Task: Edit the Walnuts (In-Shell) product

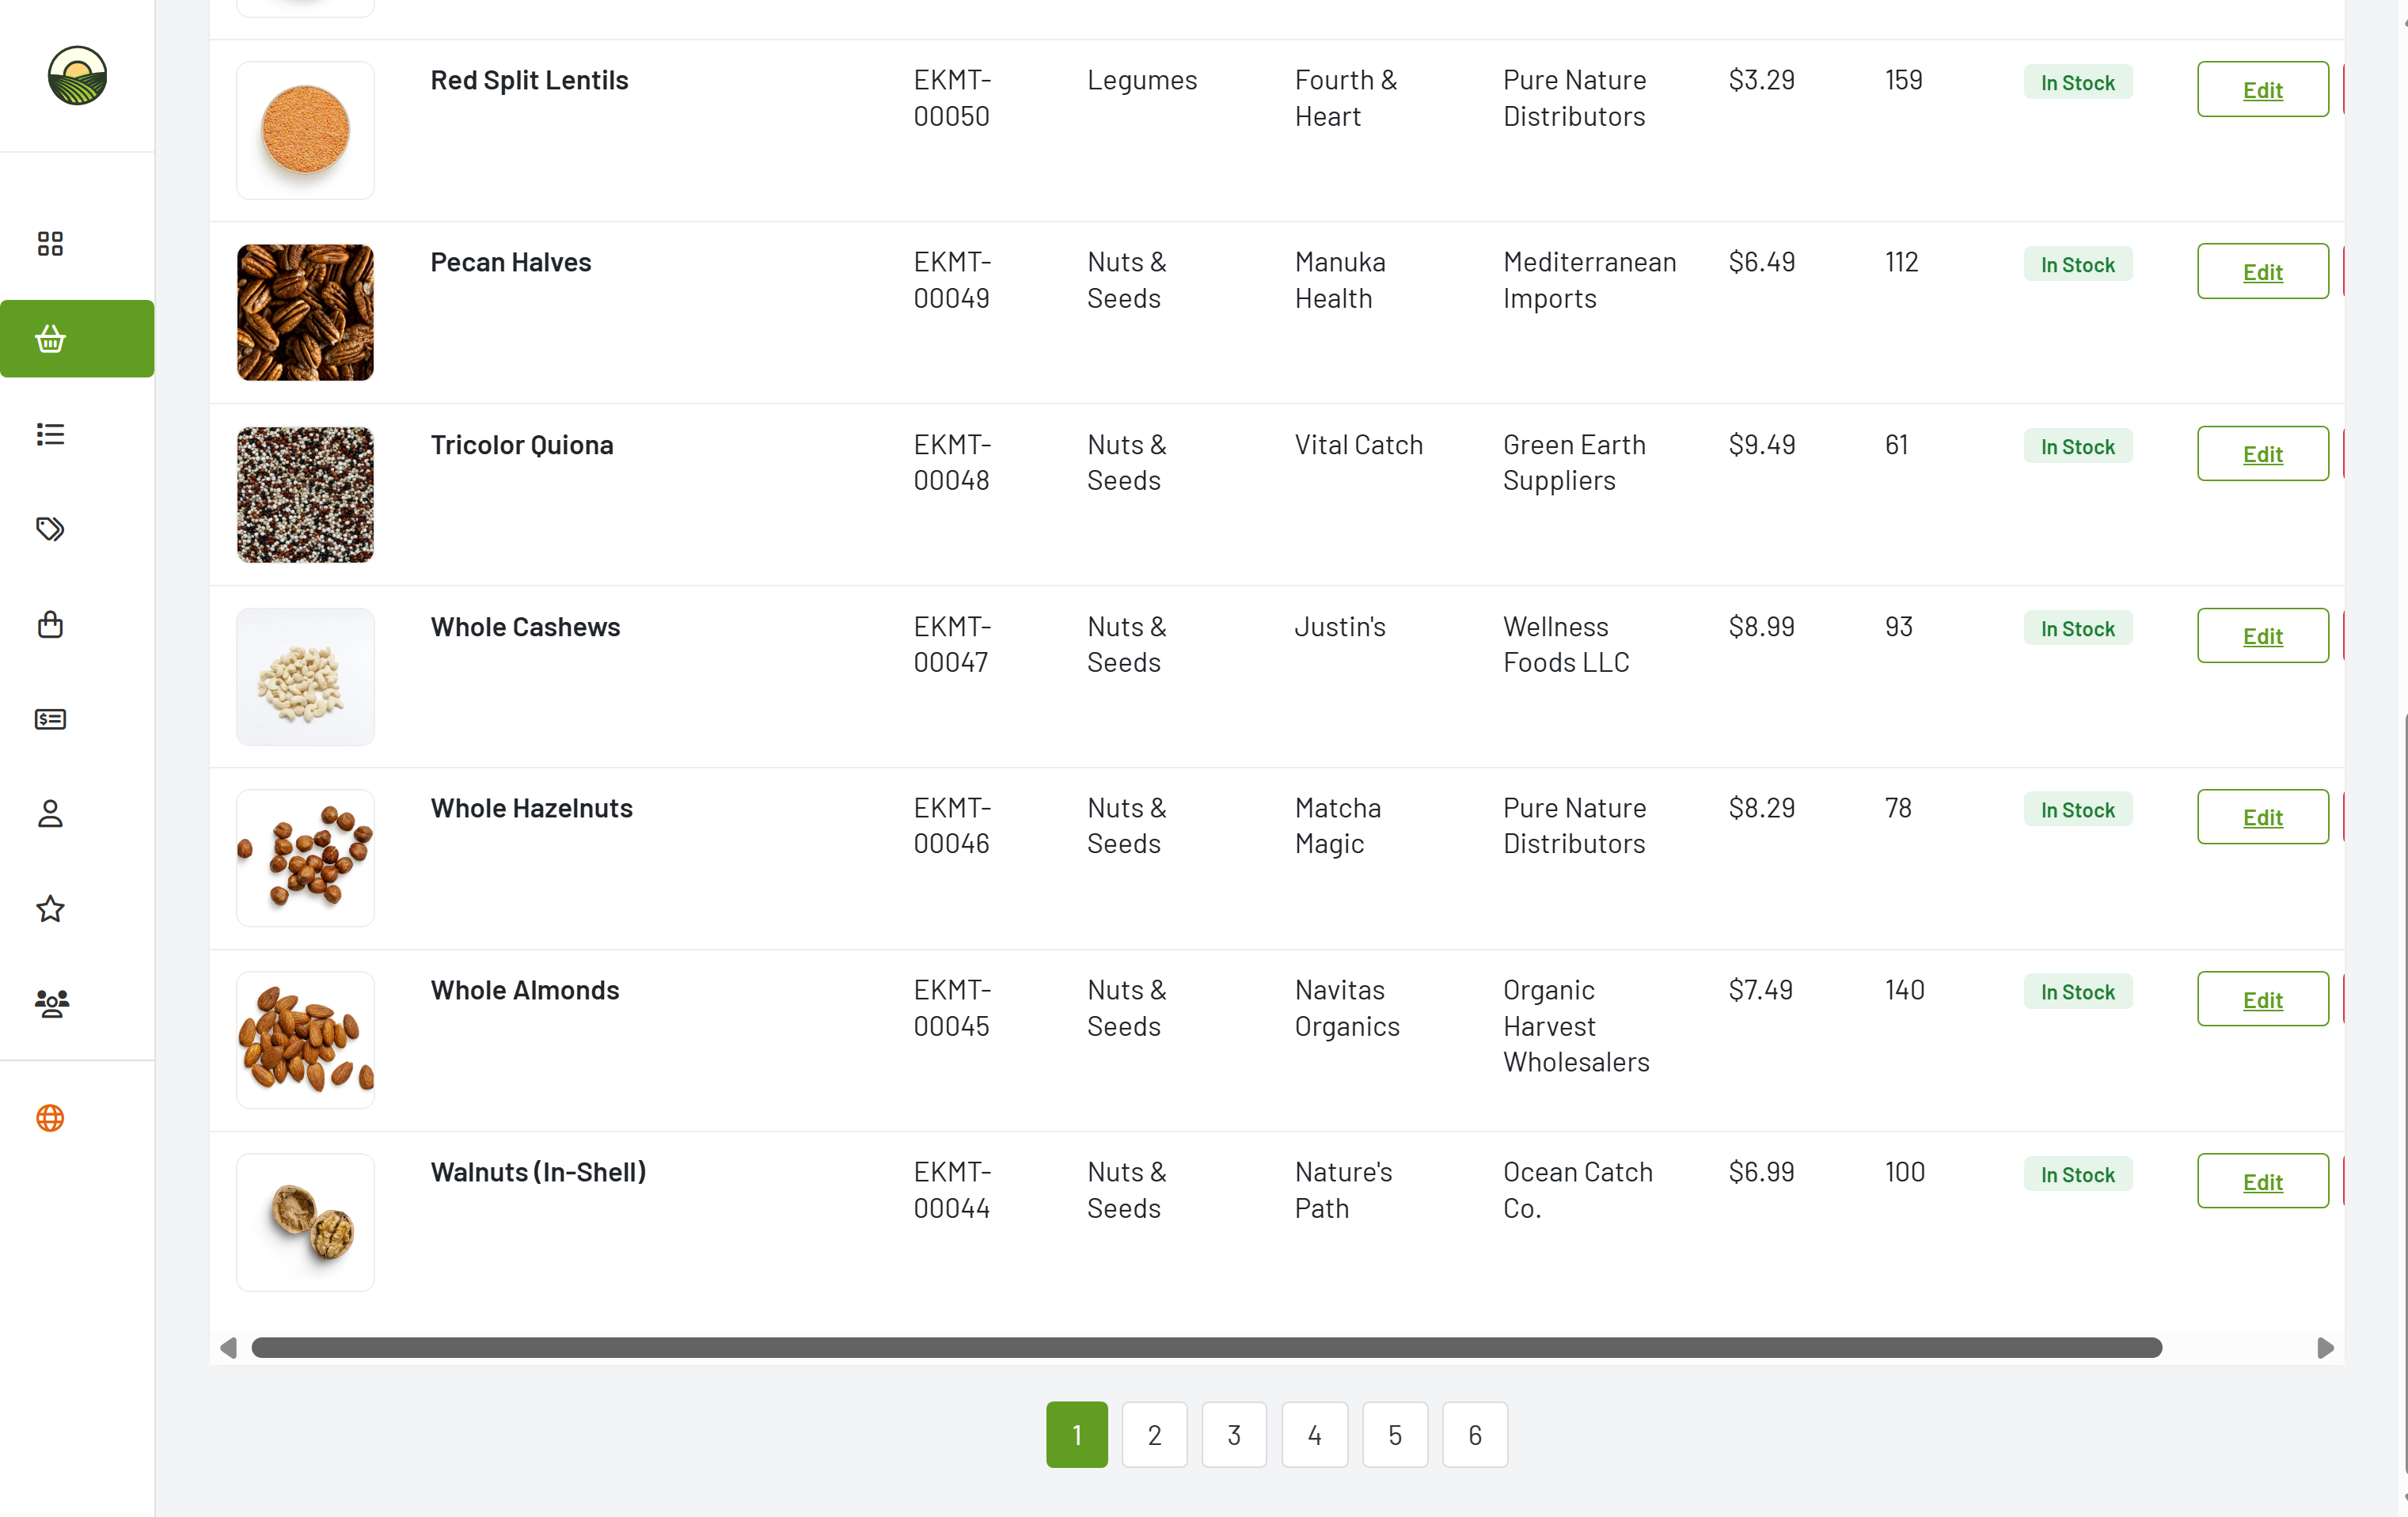Action: (x=2262, y=1181)
